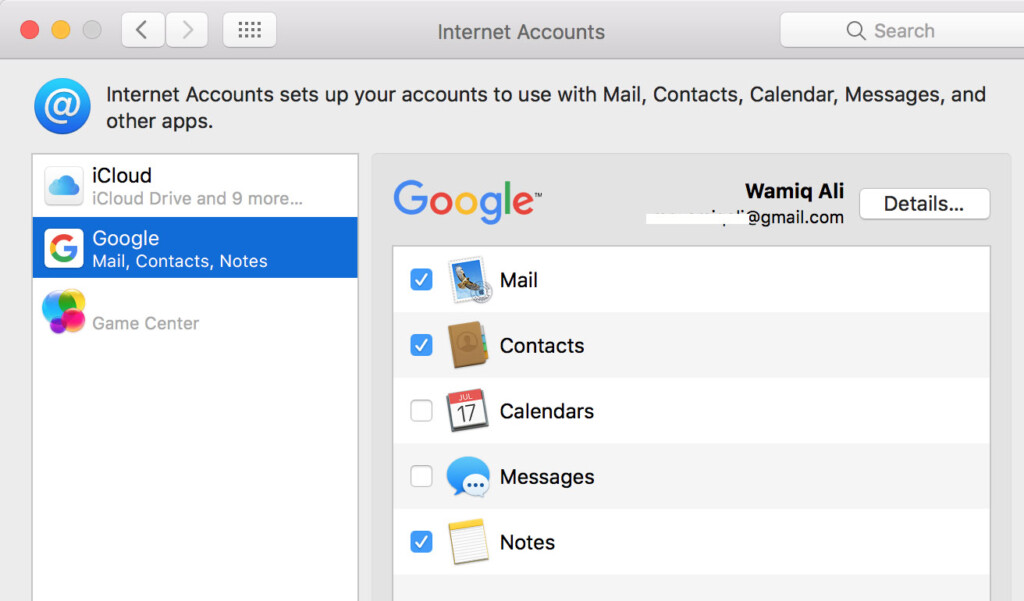The image size is (1024, 601).
Task: Click the Google logo in account panel
Action: coord(468,201)
